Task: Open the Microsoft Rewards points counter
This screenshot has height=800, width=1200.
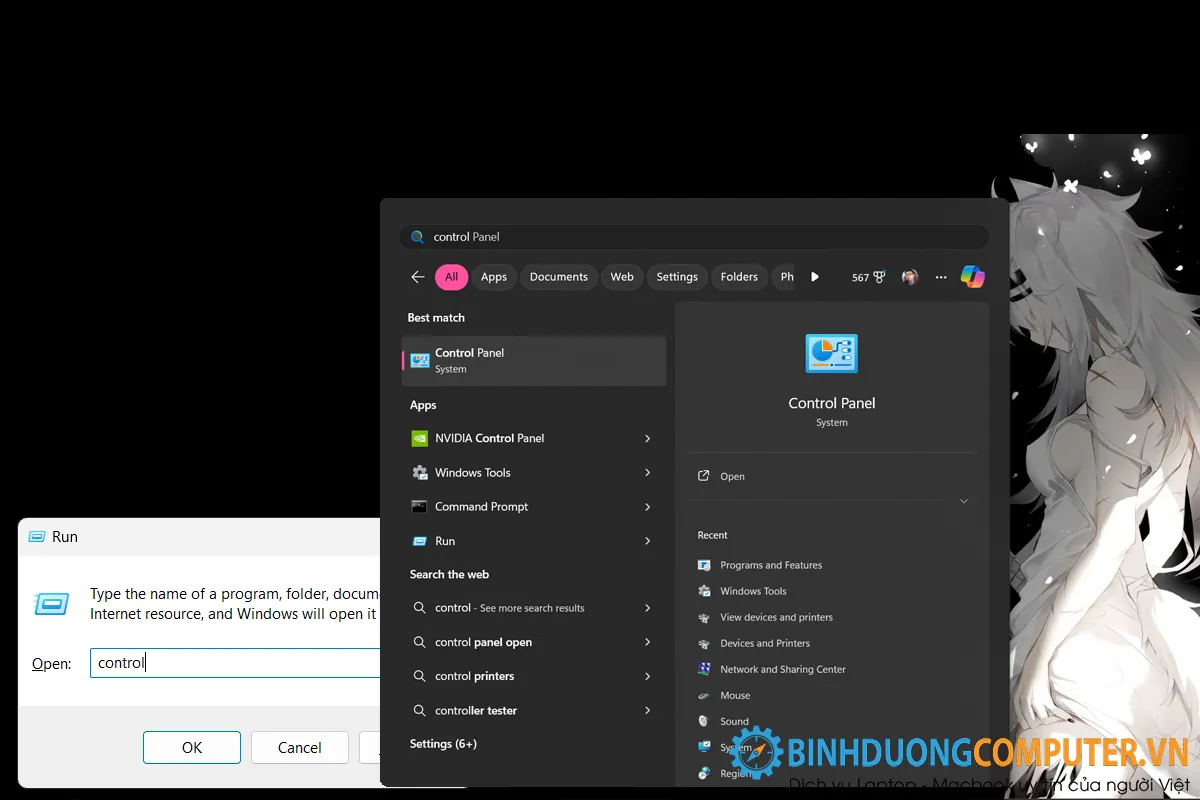Action: point(868,277)
